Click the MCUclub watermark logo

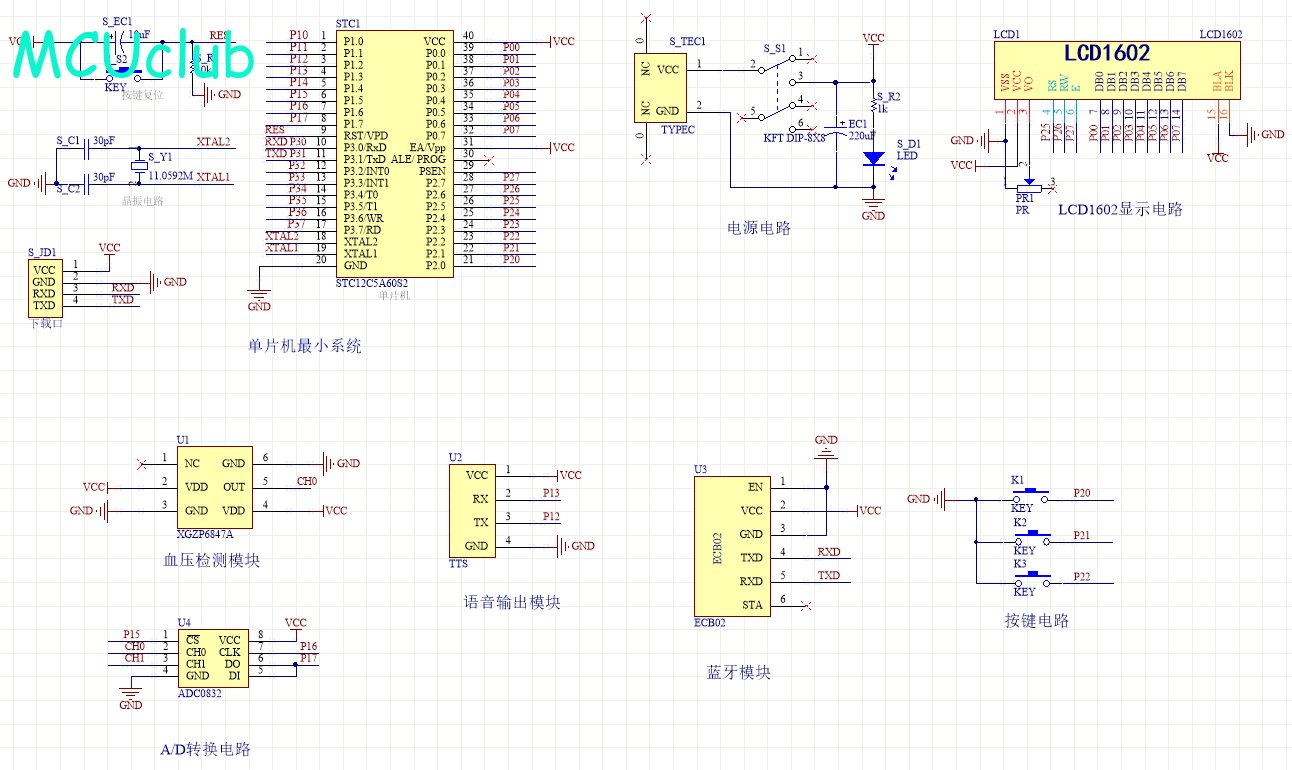[x=133, y=58]
